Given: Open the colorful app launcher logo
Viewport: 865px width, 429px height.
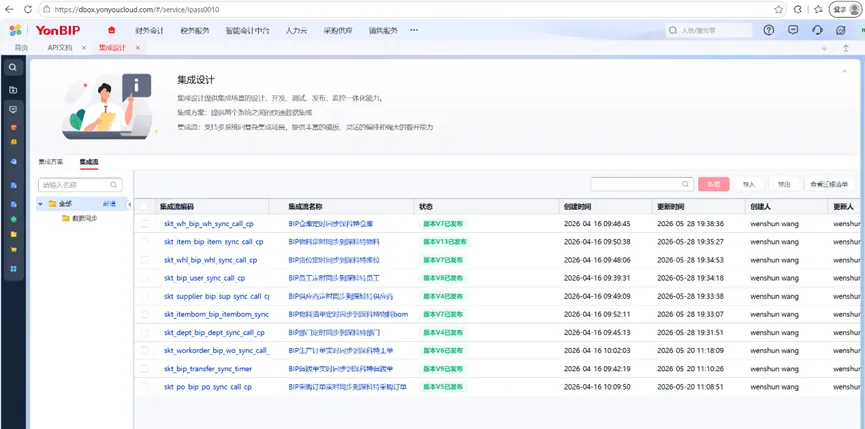Looking at the screenshot, I should (x=15, y=30).
